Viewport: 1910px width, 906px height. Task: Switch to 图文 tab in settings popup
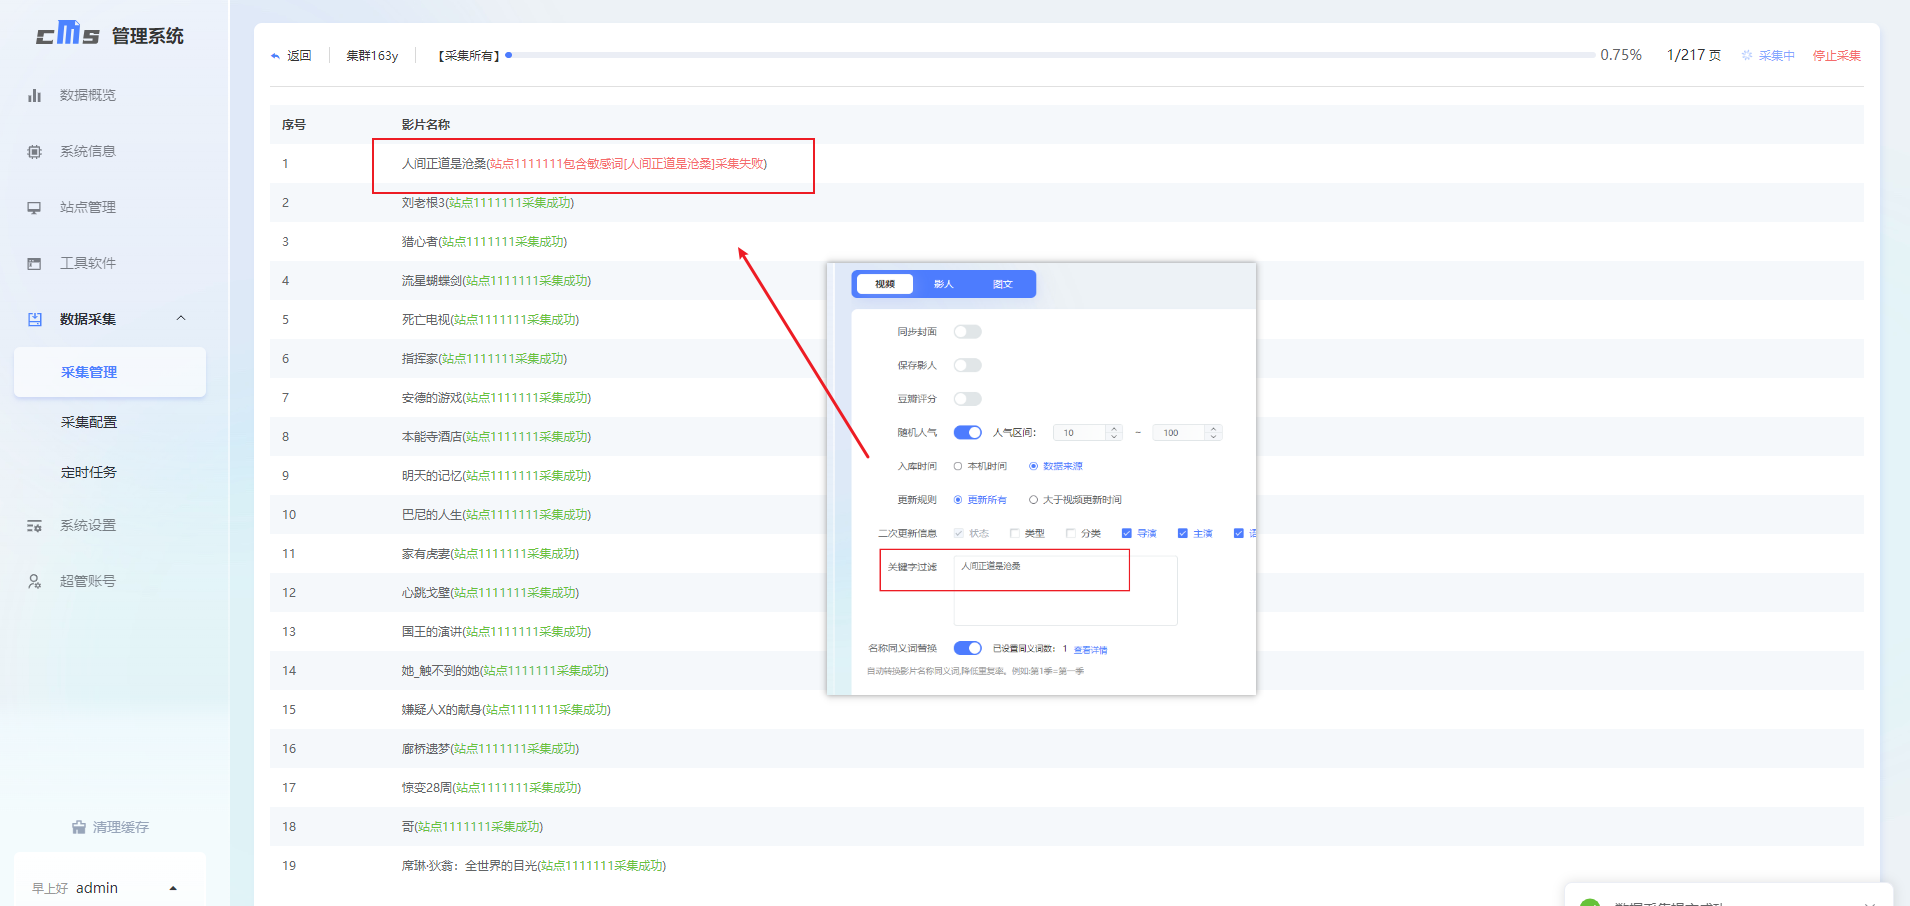pyautogui.click(x=1003, y=284)
